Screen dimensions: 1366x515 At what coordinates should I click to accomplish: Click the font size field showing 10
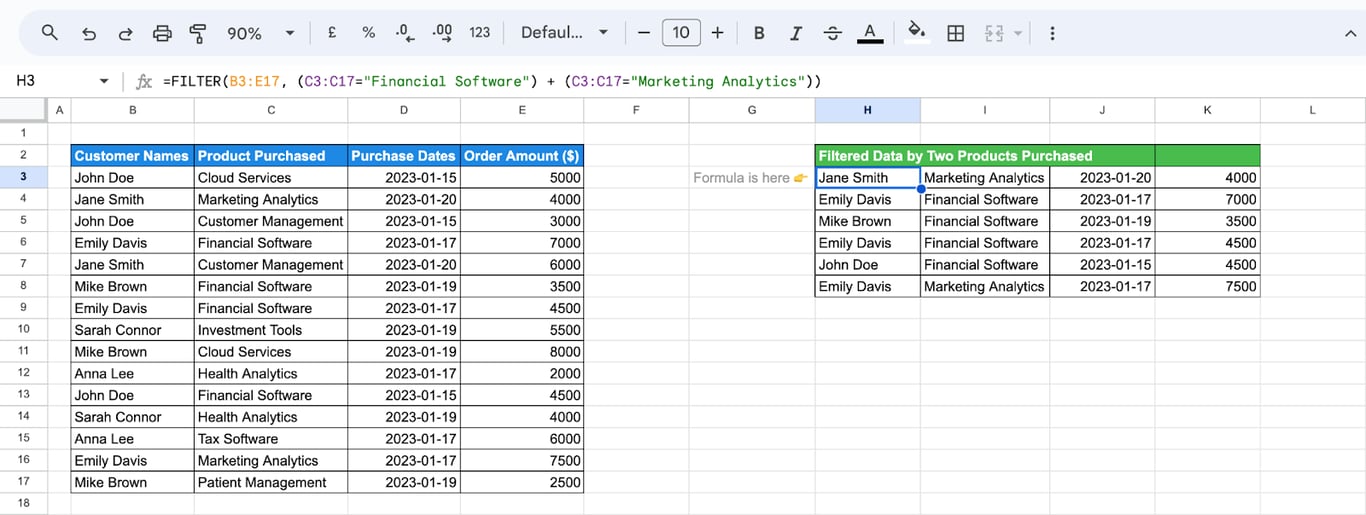(x=681, y=32)
